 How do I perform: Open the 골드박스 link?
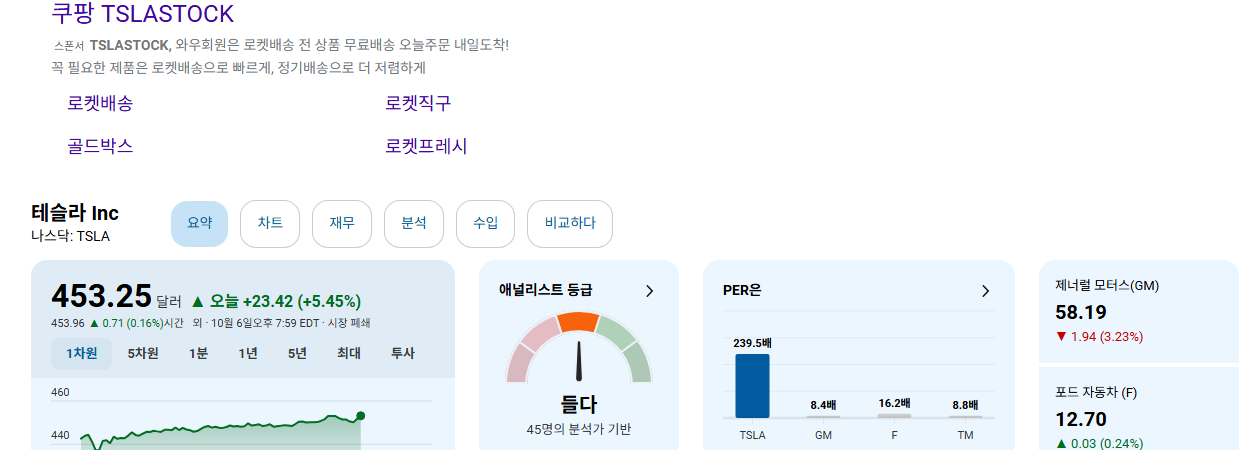click(100, 146)
